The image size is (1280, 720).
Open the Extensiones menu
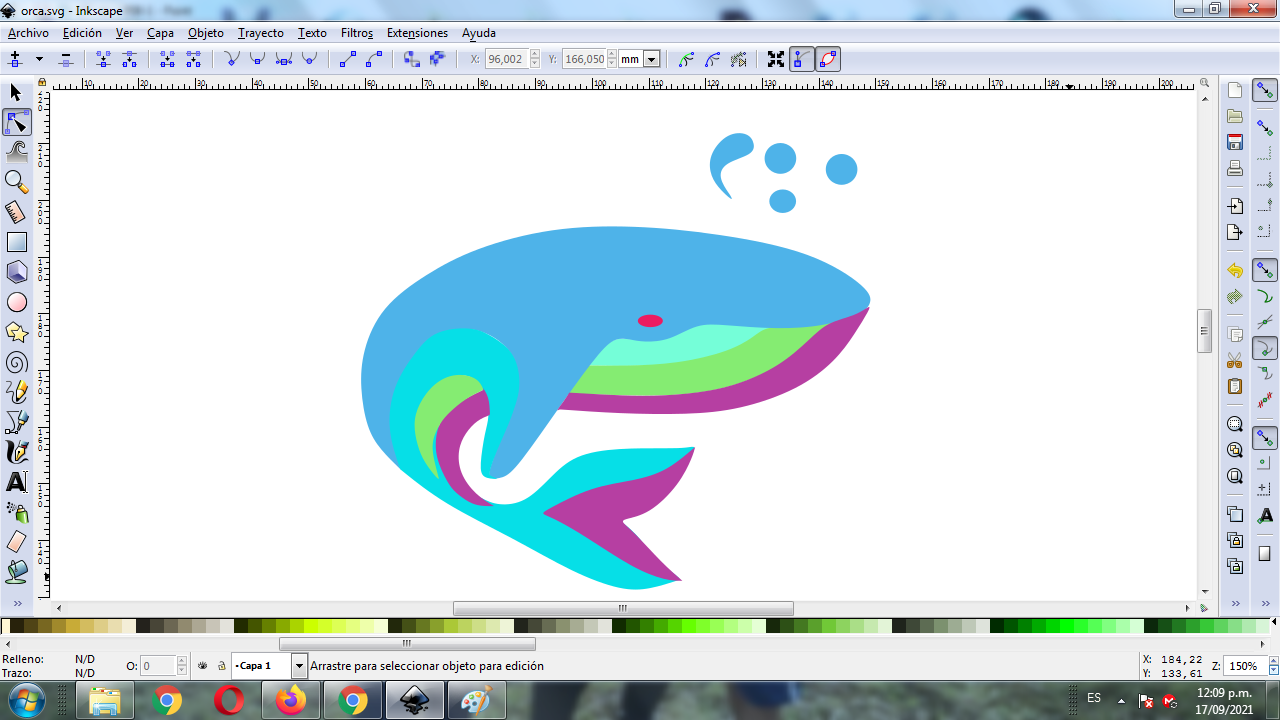click(x=417, y=33)
